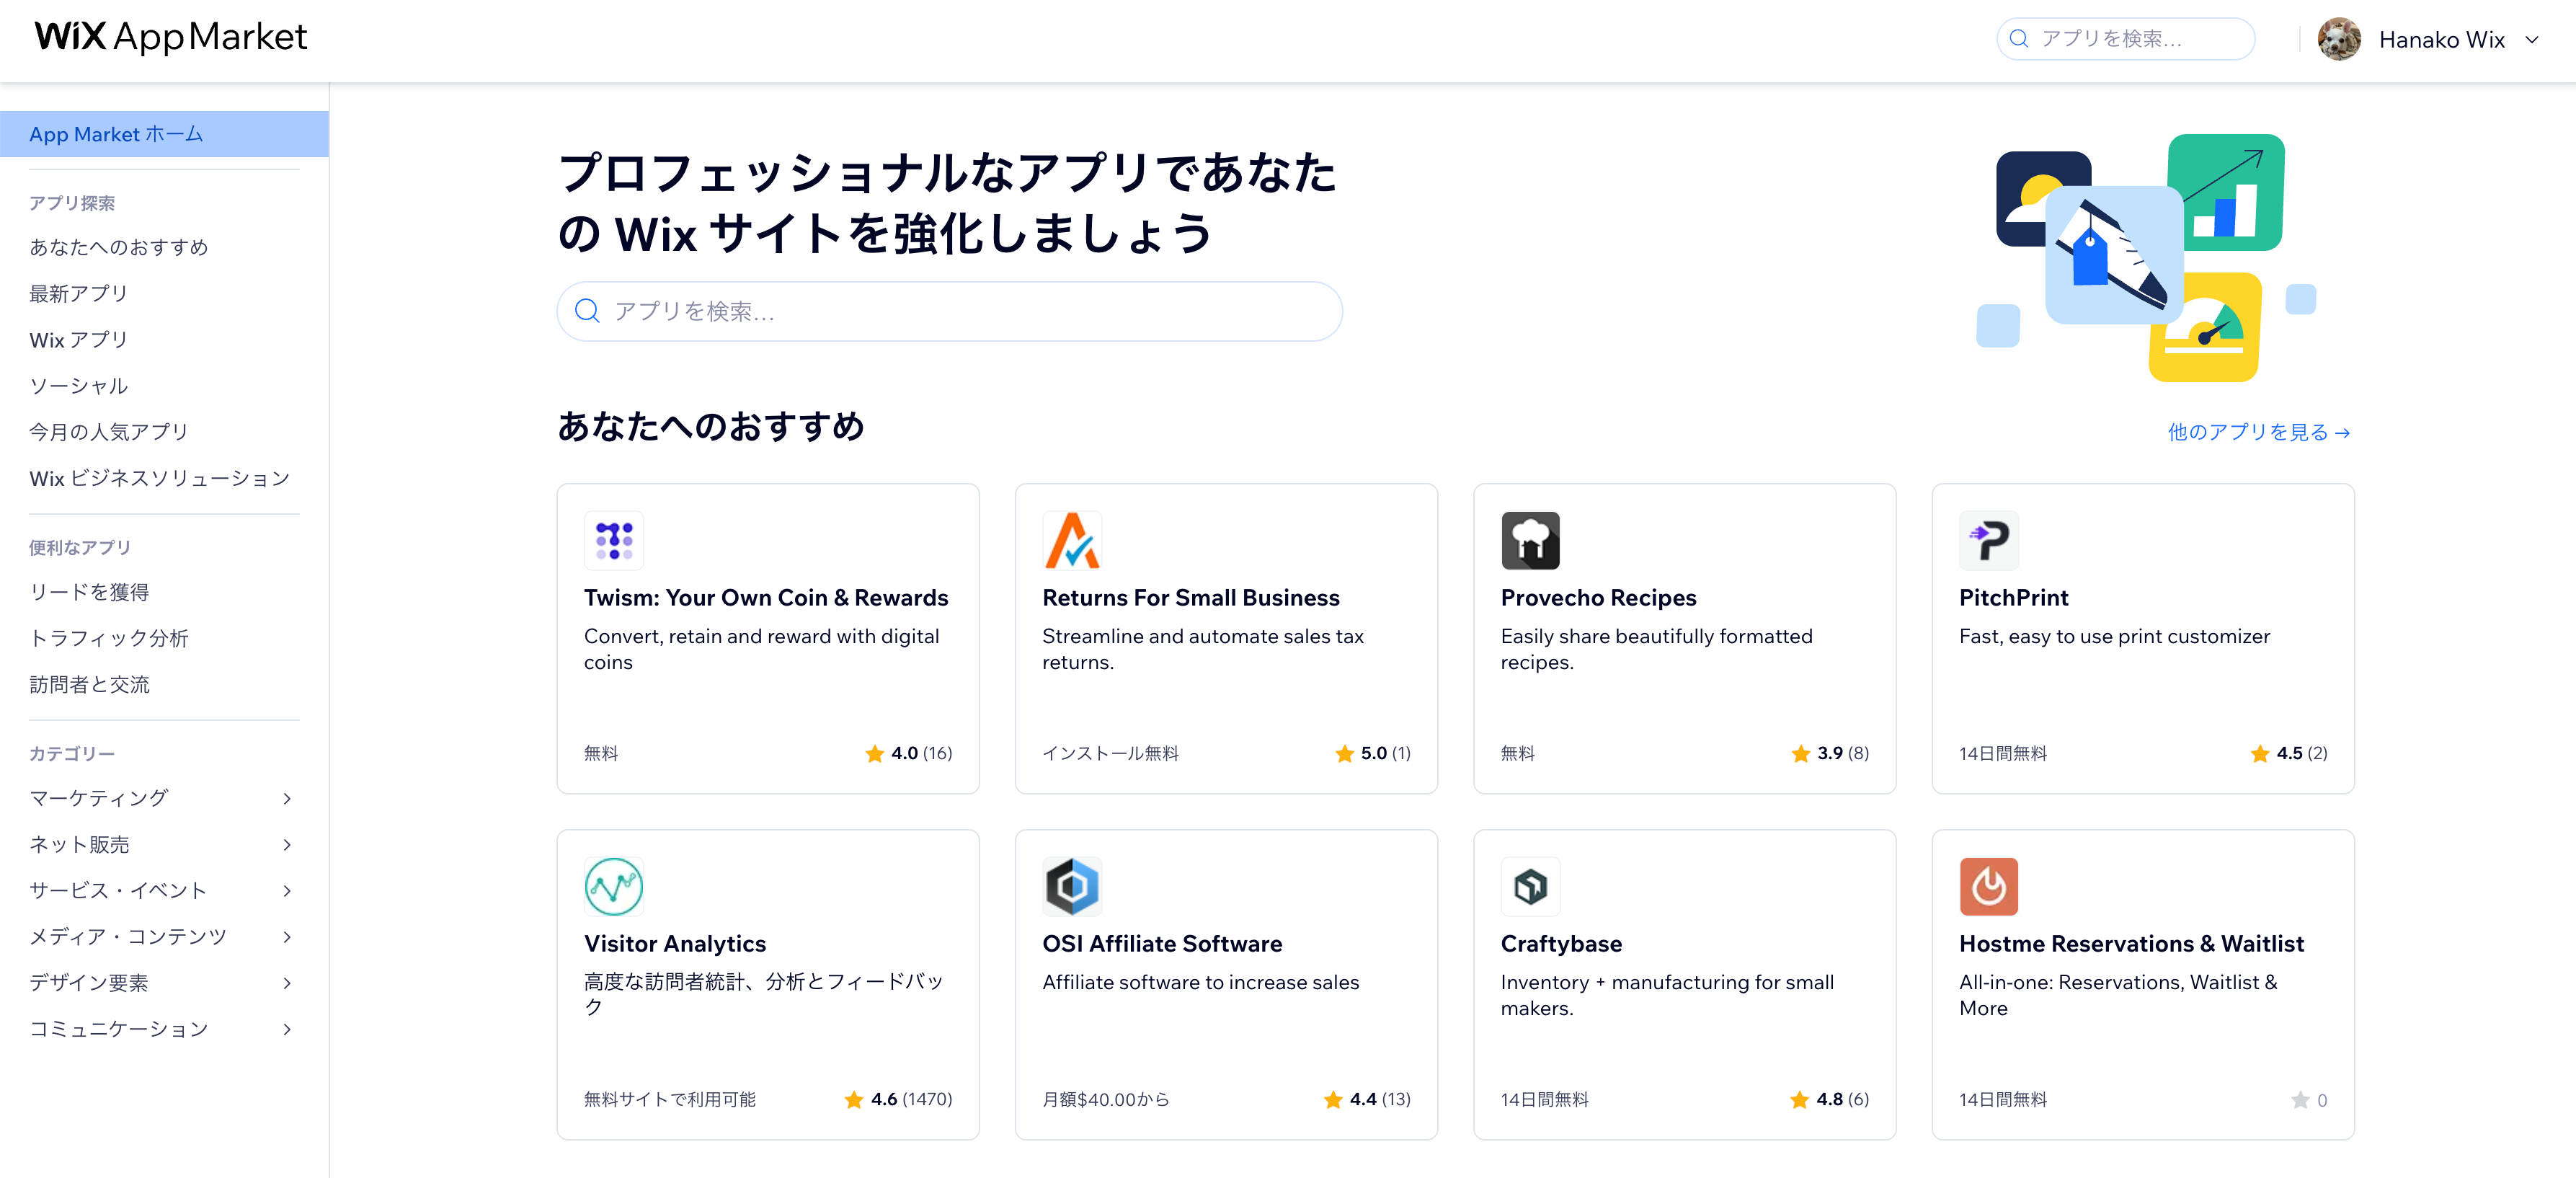Screen dimensions: 2576x1178
Task: Click the 月額$40.00から price text
Action: (1105, 1100)
